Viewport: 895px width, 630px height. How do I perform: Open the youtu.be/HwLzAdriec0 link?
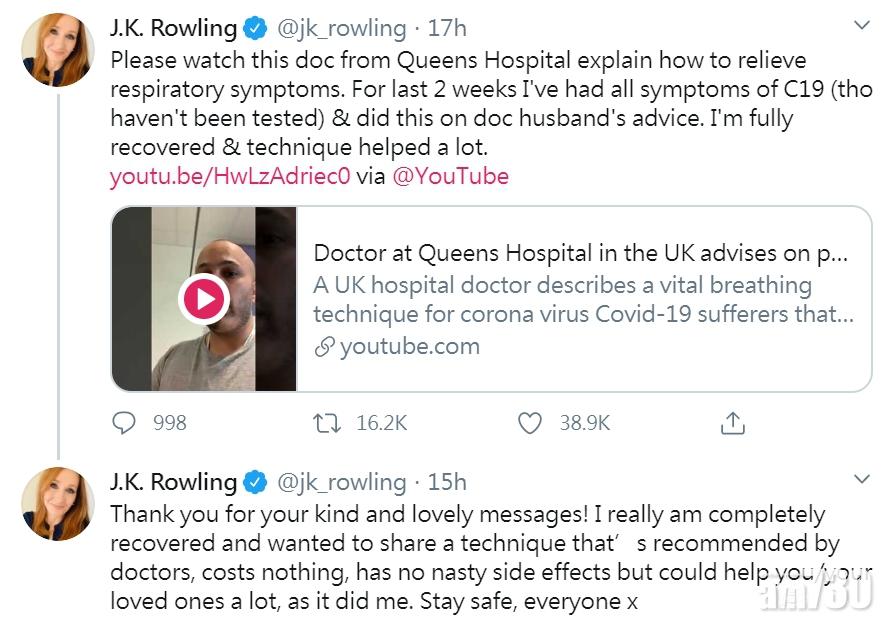[x=231, y=177]
